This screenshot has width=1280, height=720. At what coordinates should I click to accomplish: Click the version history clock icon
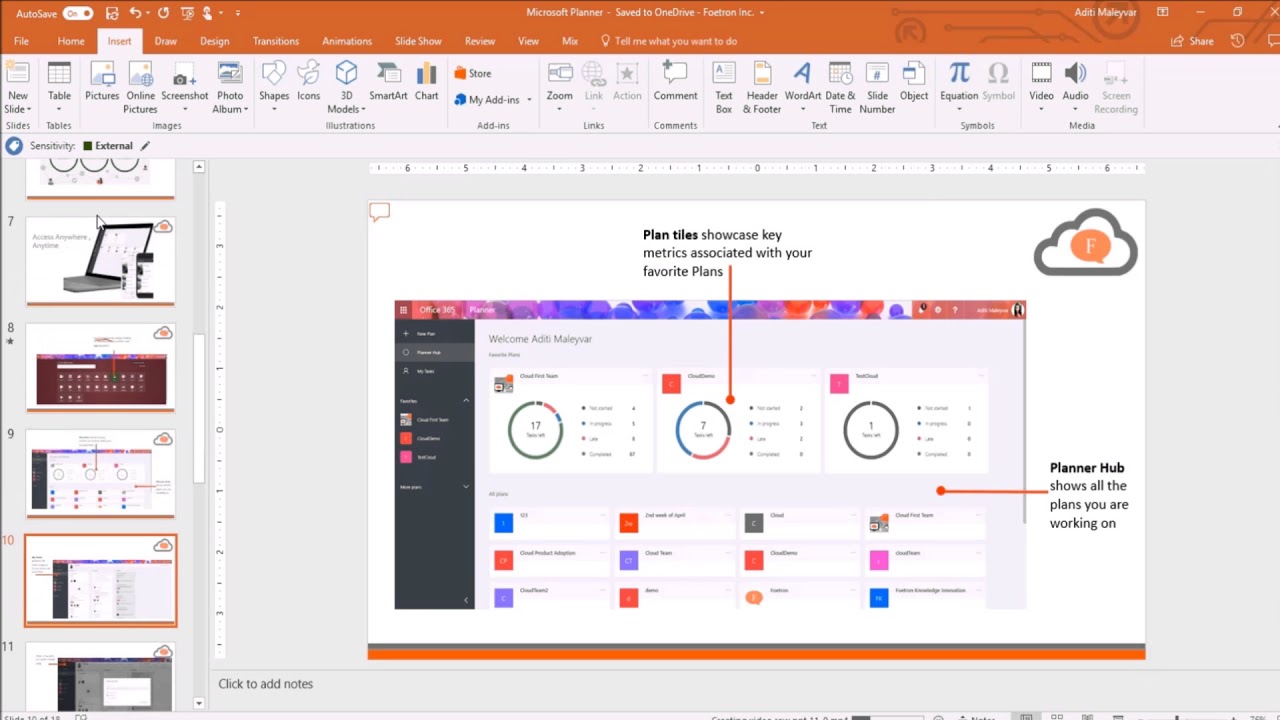[x=1237, y=41]
